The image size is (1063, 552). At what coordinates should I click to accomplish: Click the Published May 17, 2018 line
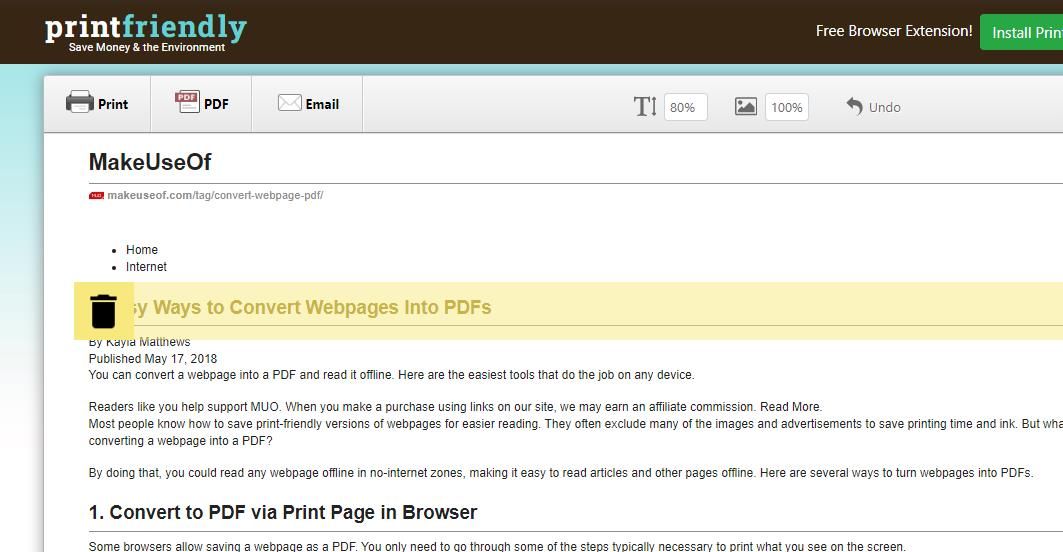153,359
